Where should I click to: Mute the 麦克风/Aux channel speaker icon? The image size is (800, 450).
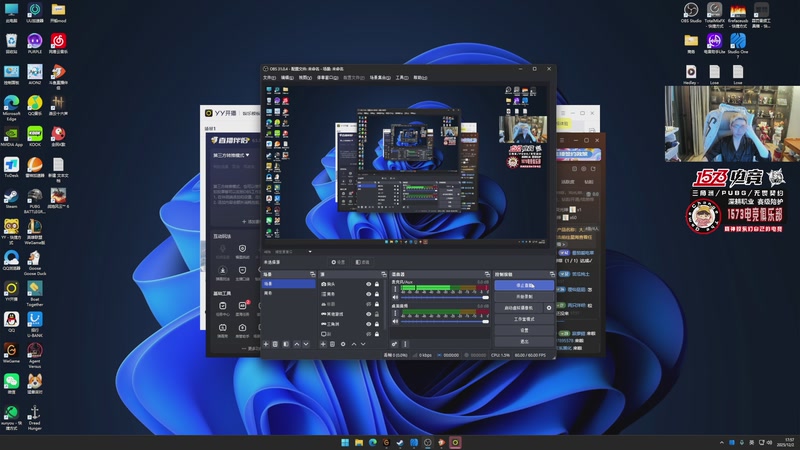point(395,297)
